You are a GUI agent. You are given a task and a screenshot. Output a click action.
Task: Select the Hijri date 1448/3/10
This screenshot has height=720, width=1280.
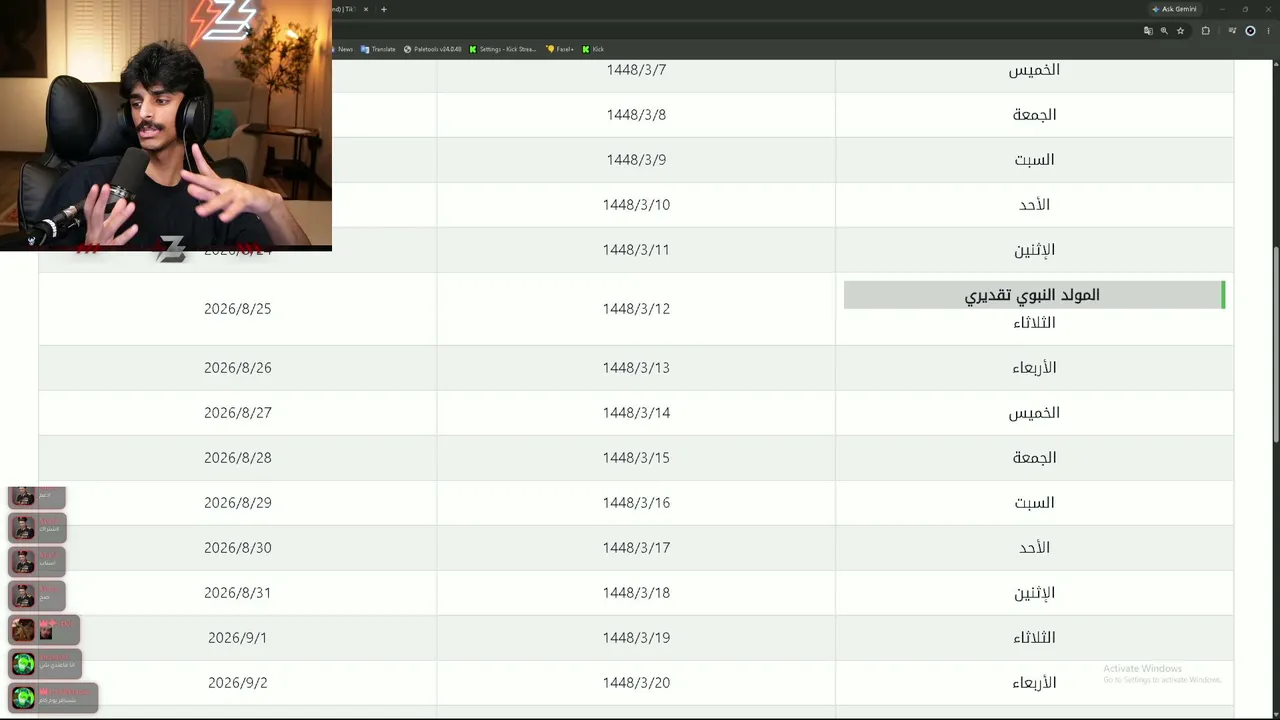636,205
